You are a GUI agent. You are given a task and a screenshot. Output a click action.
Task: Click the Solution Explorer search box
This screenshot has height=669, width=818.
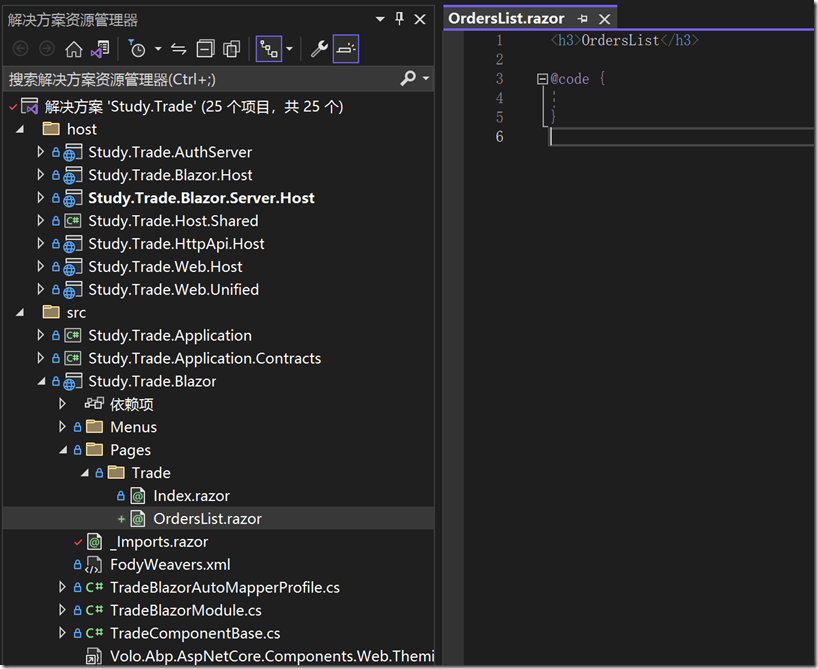click(x=200, y=79)
